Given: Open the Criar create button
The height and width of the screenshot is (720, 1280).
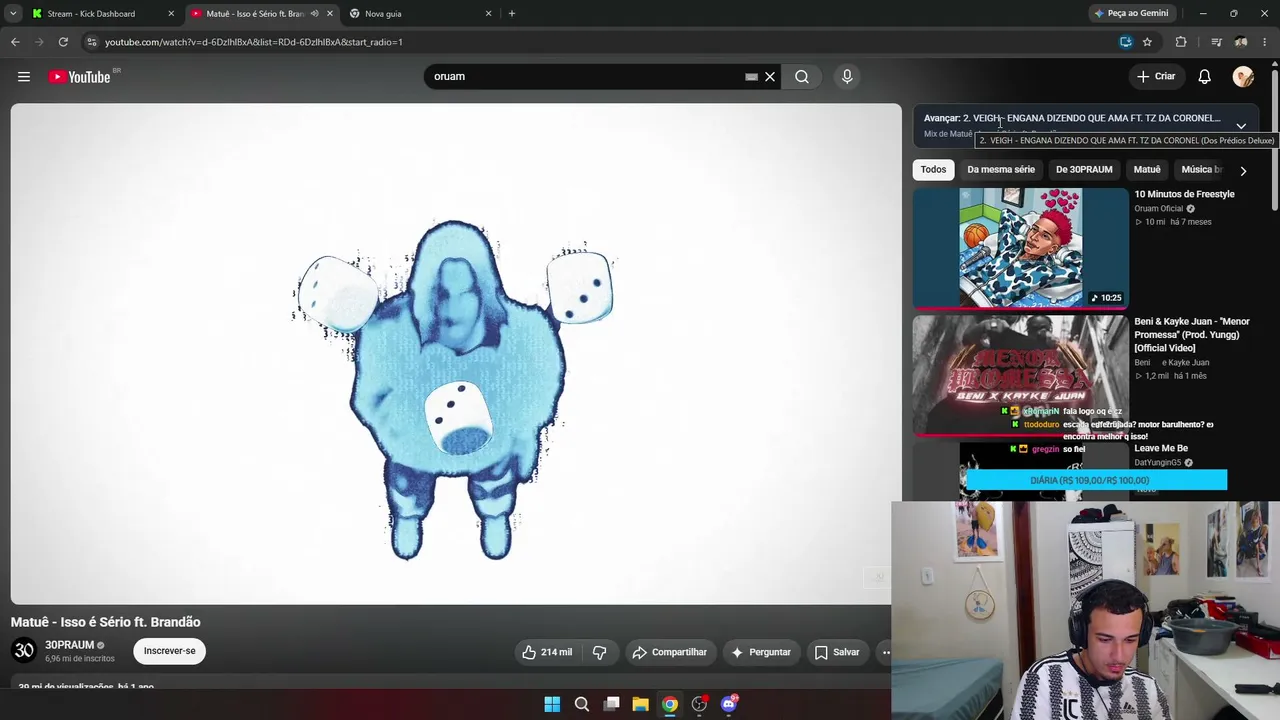Looking at the screenshot, I should (1156, 76).
